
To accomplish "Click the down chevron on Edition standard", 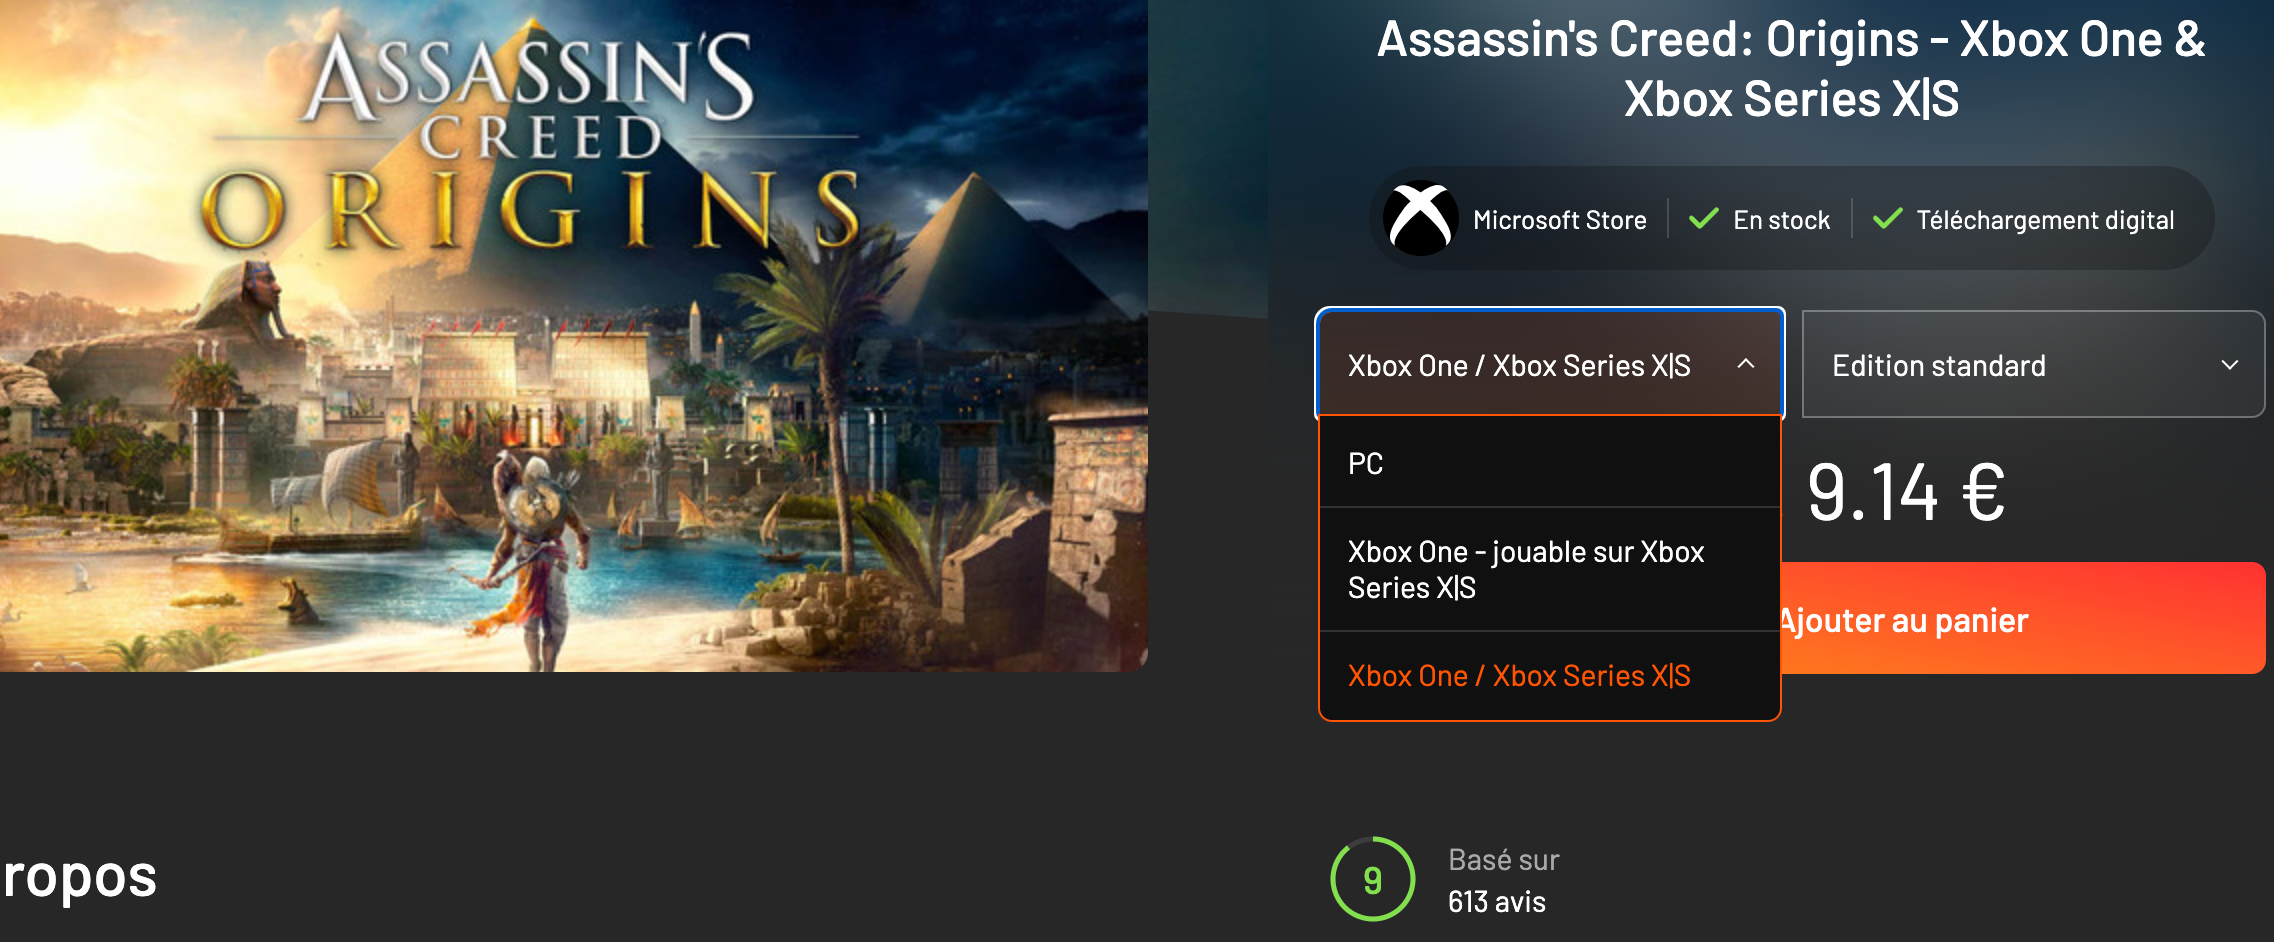I will [x=2229, y=365].
